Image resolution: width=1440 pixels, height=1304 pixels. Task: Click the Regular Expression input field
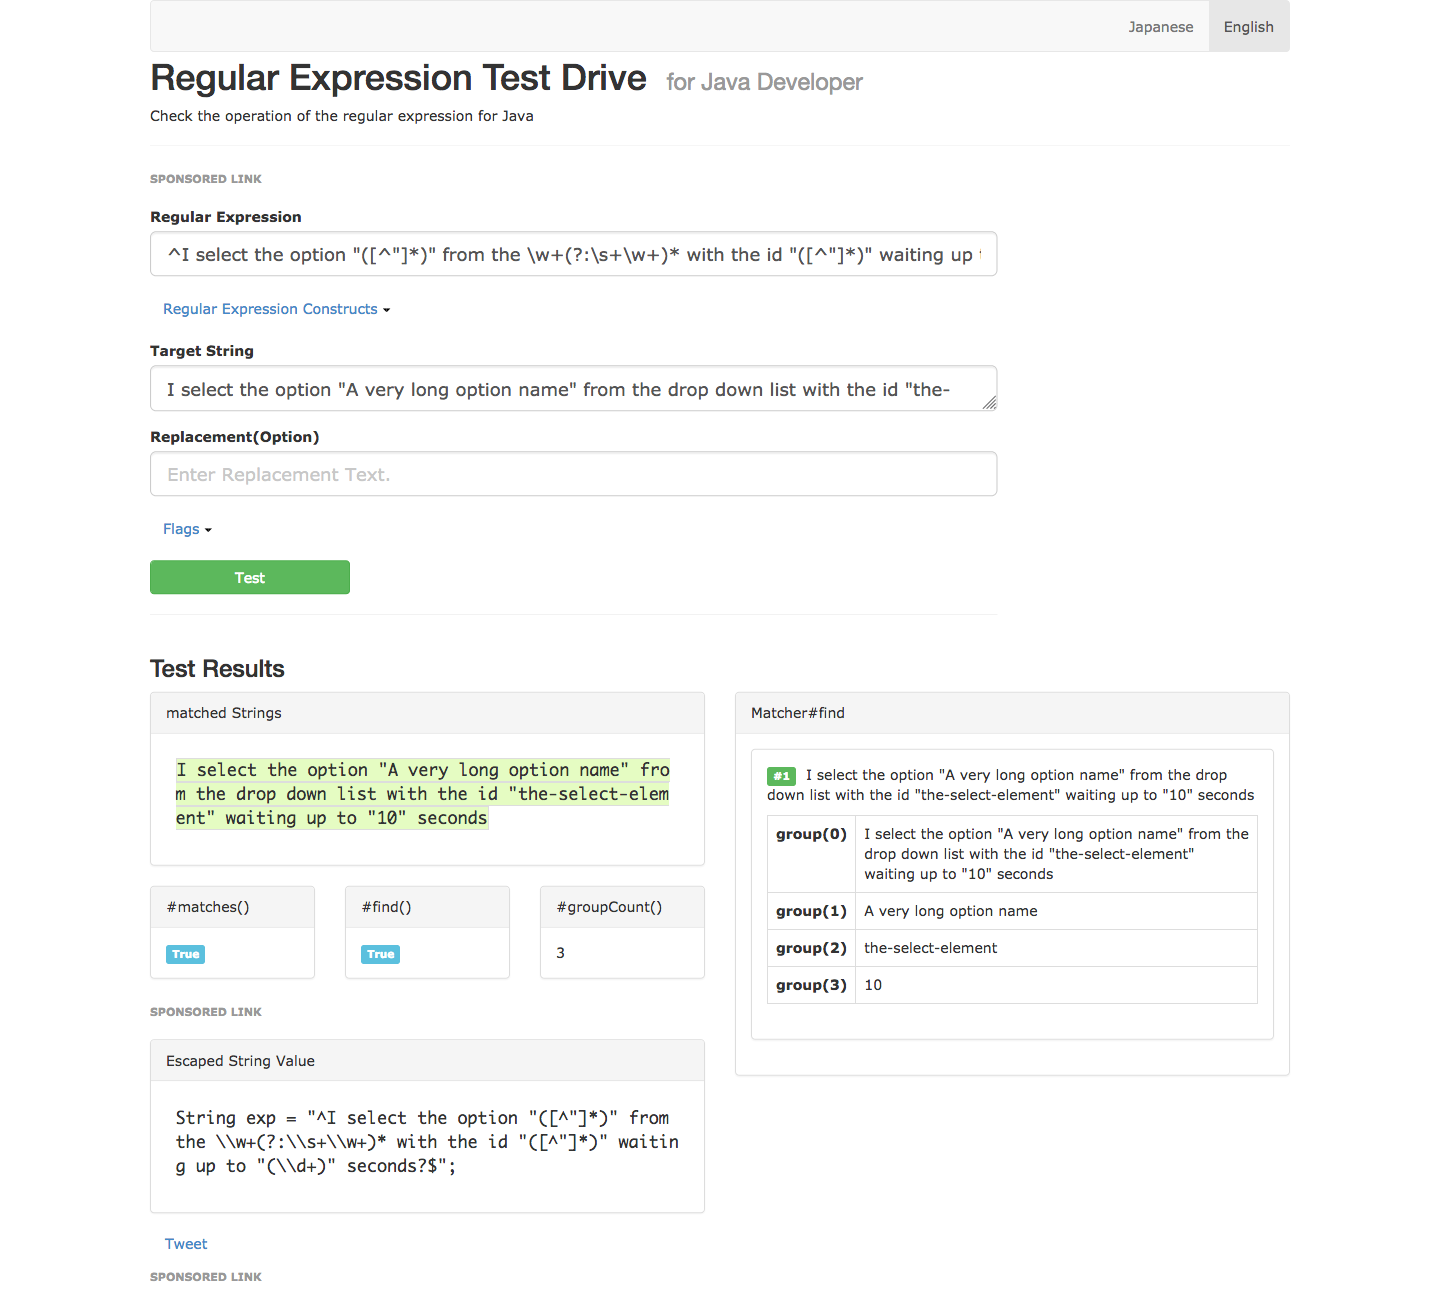(x=573, y=255)
